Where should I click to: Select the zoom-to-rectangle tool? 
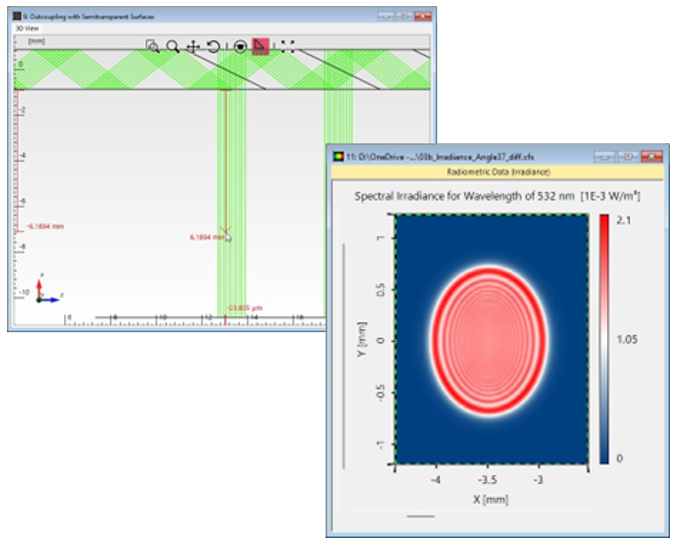(152, 46)
